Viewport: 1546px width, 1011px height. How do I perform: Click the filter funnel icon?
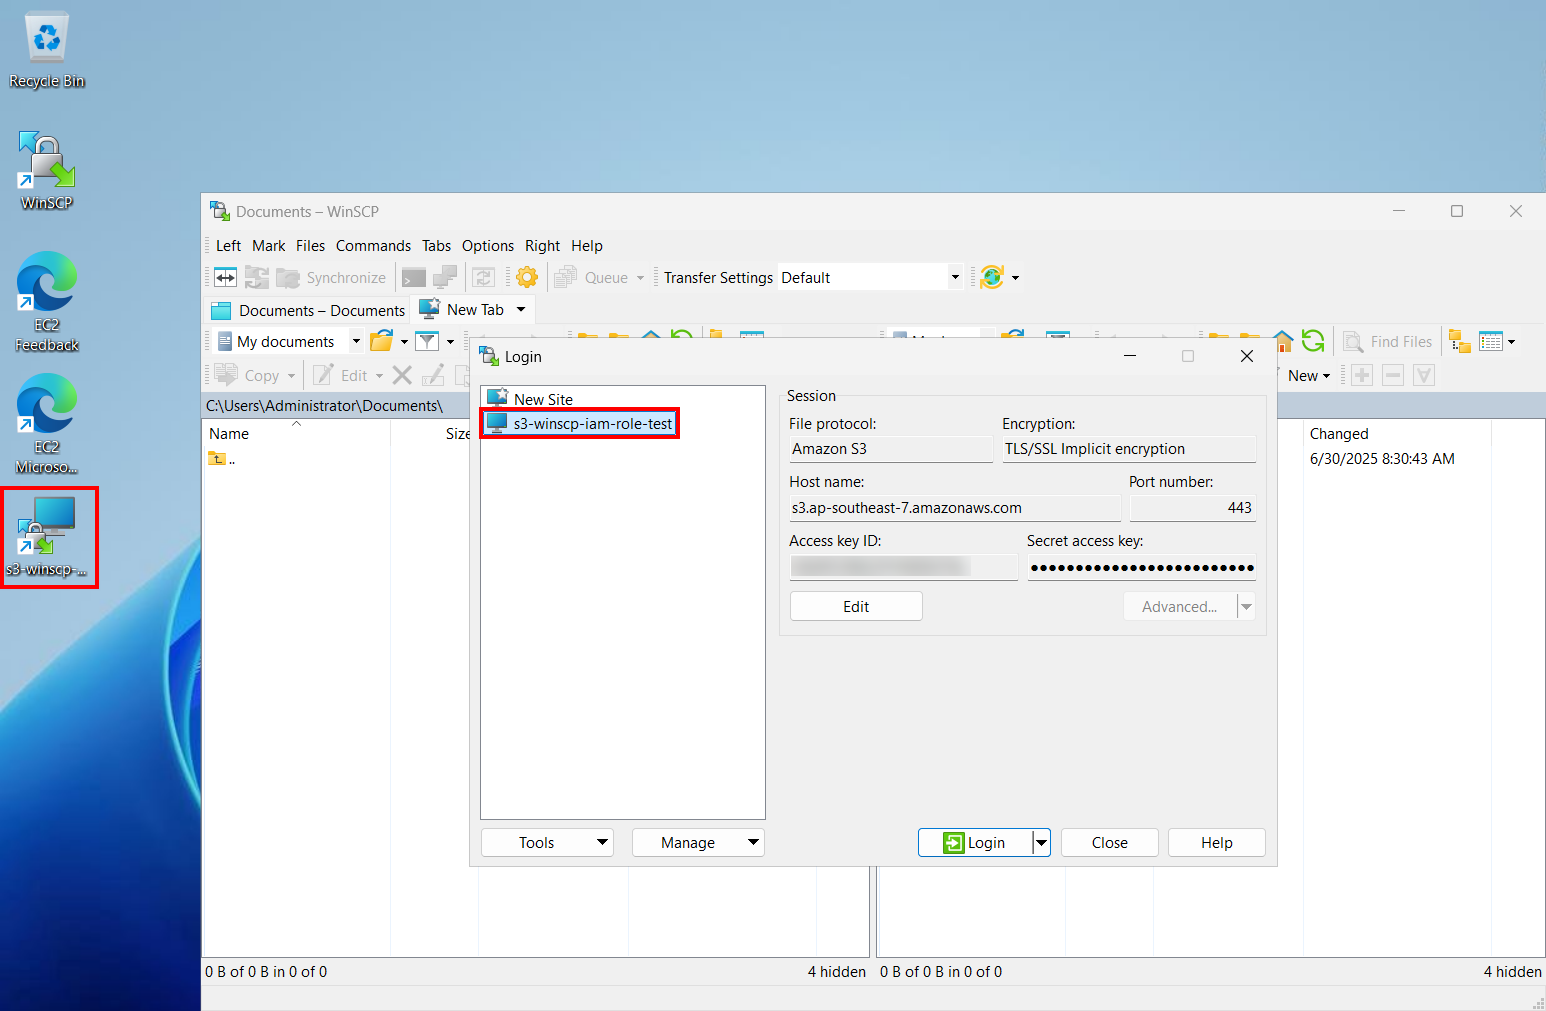click(x=427, y=341)
